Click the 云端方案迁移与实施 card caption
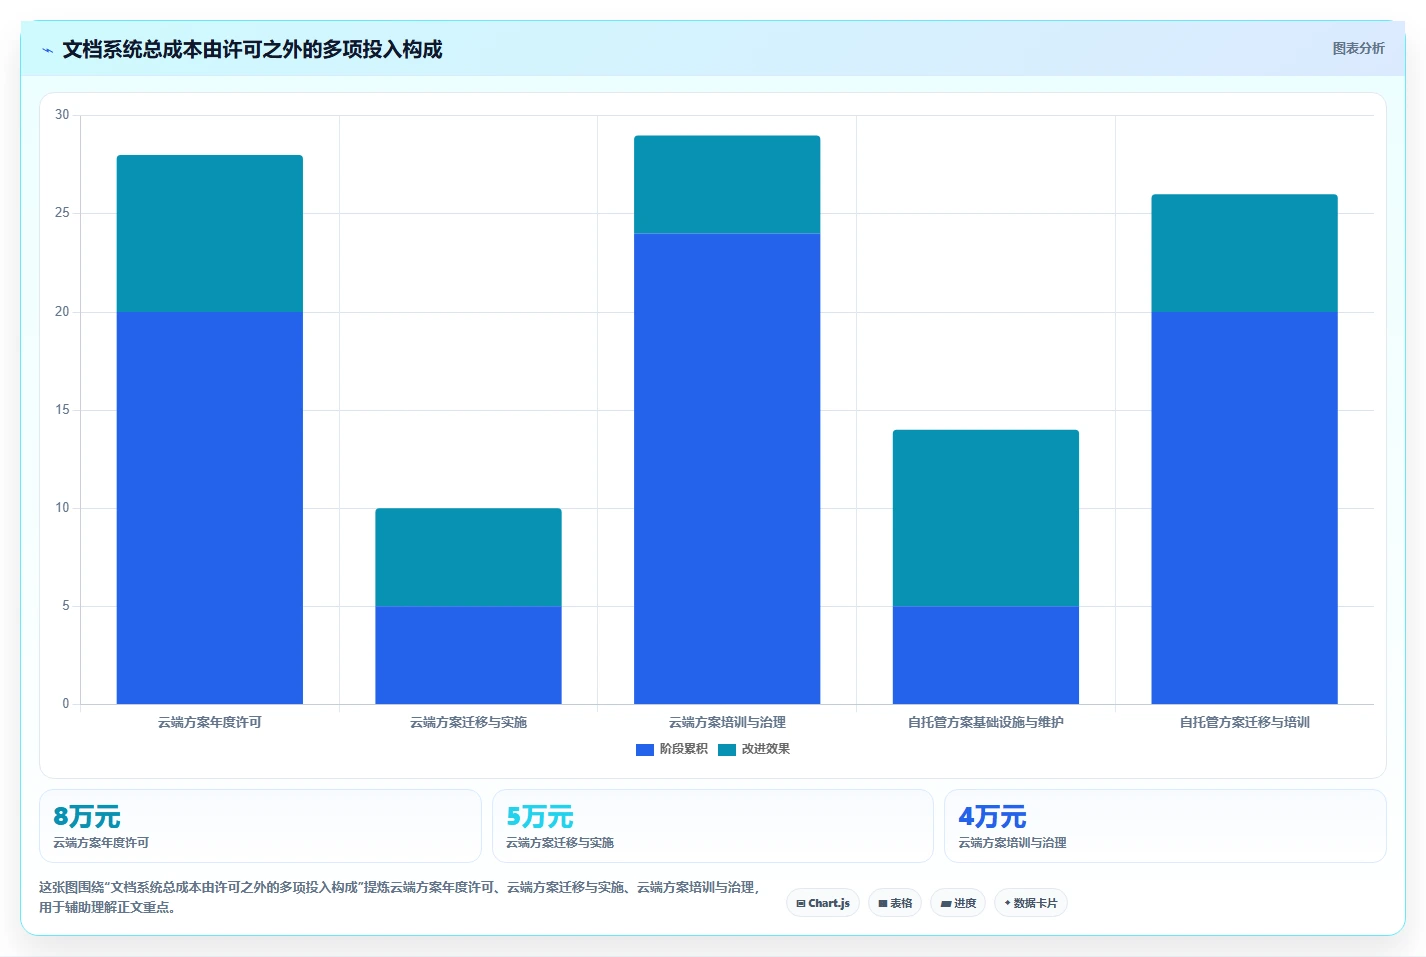Image resolution: width=1426 pixels, height=957 pixels. [560, 843]
